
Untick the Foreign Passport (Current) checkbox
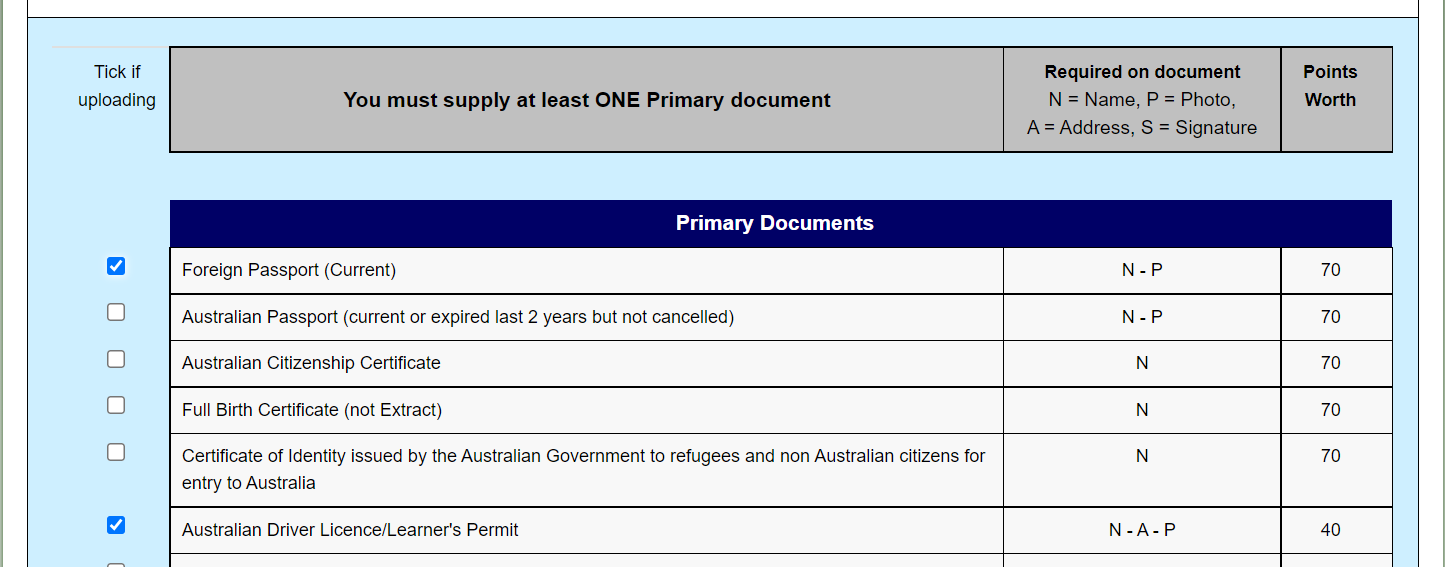tap(116, 266)
